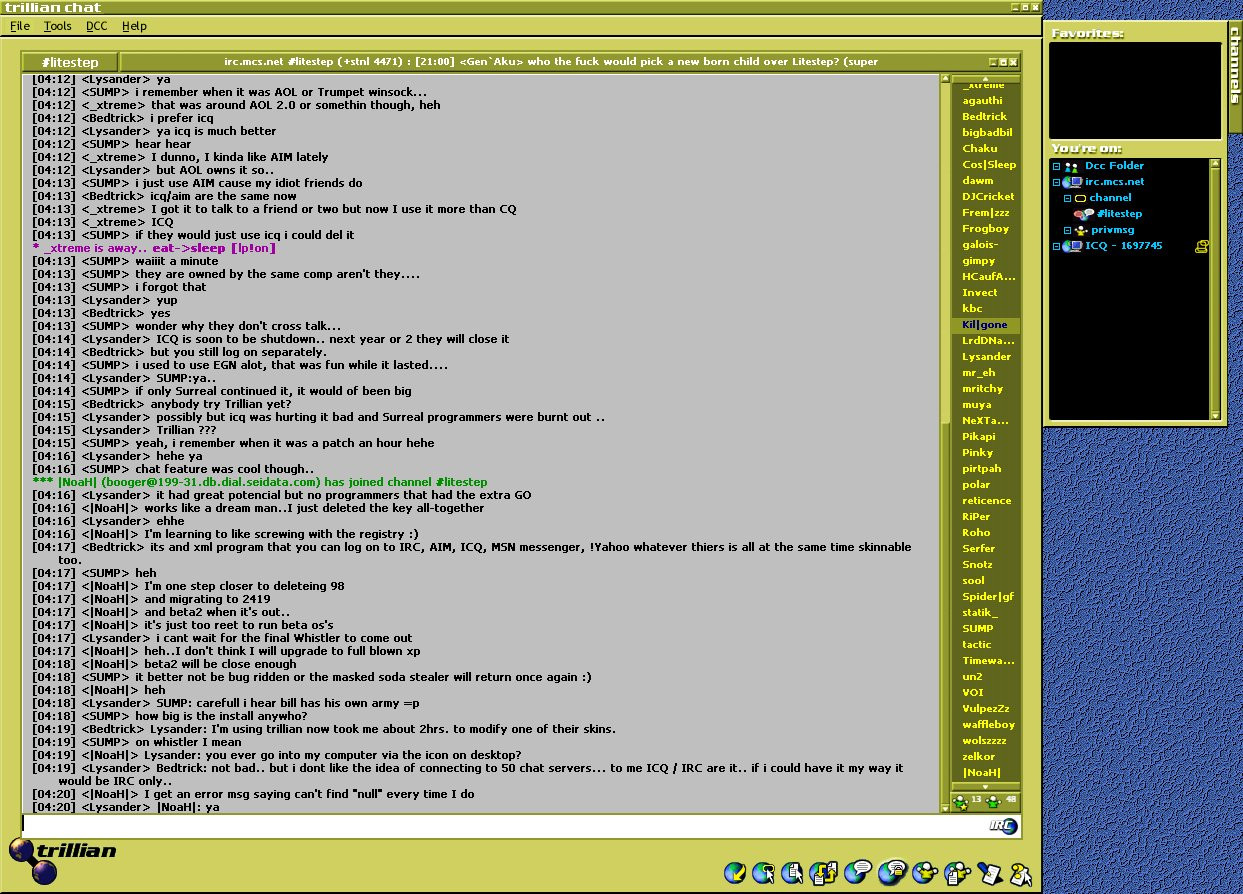Select user Kil|gone in nicklist
Image resolution: width=1243 pixels, height=894 pixels.
(985, 325)
